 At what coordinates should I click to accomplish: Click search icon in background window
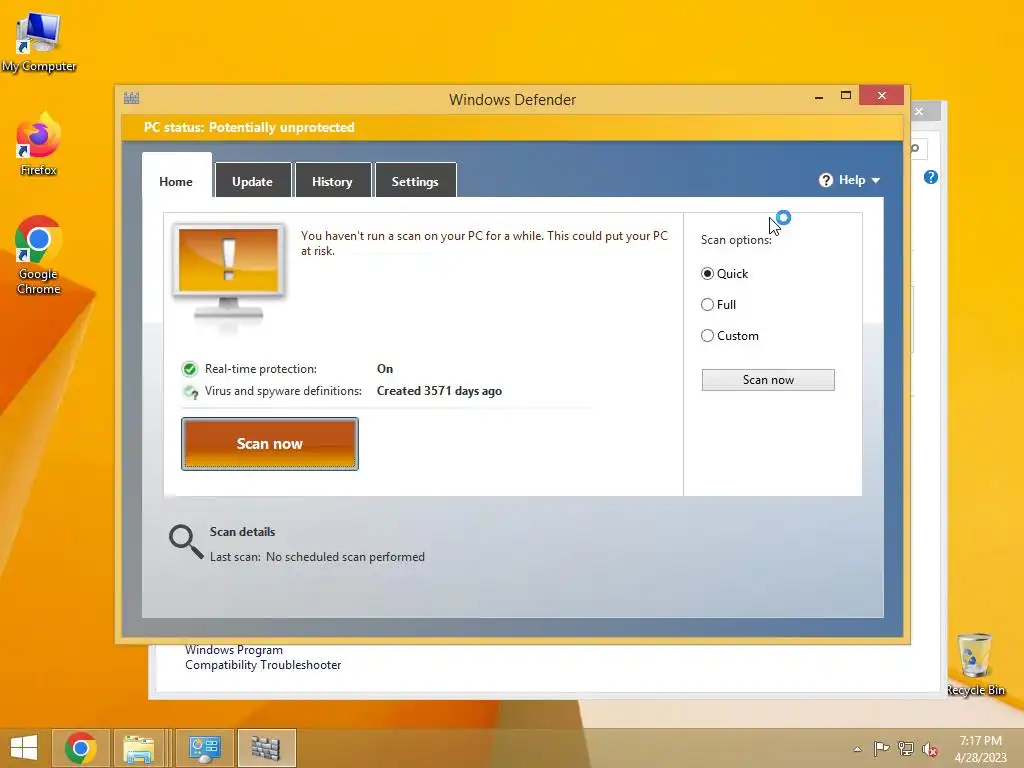916,149
